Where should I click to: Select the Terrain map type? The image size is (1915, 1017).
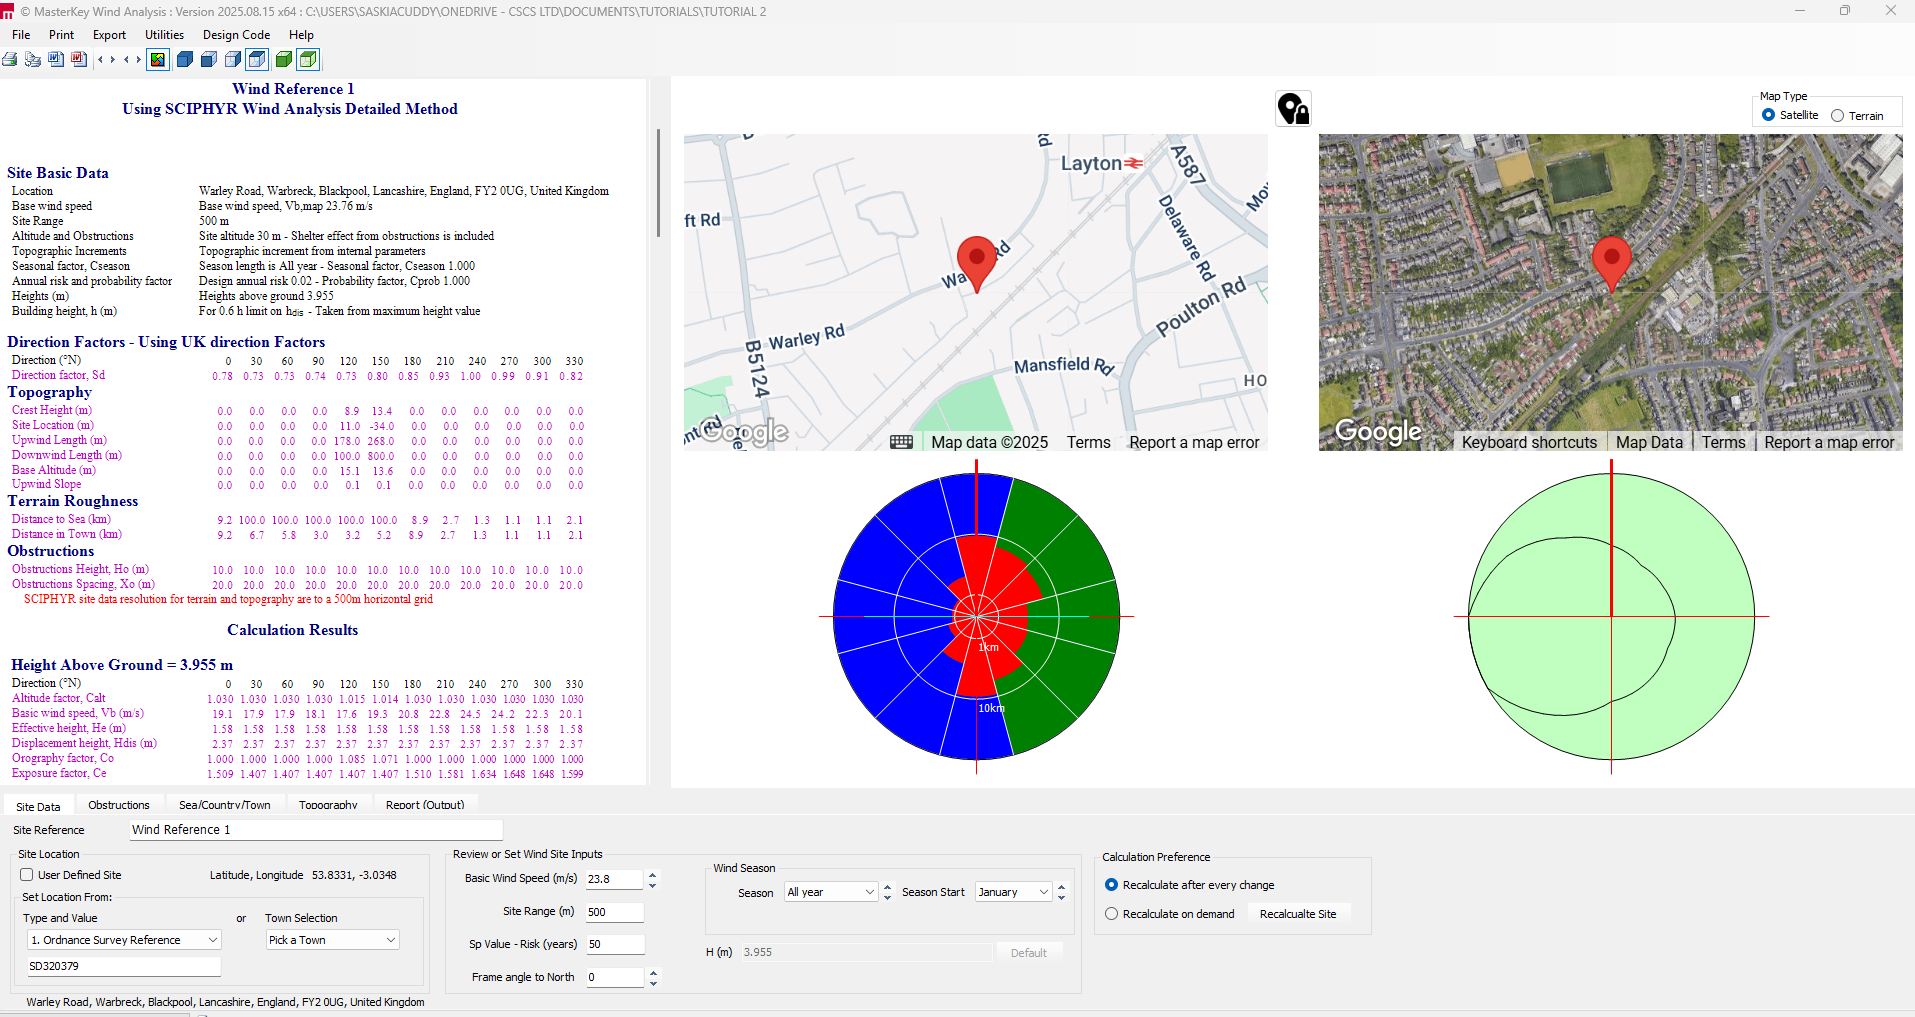(1837, 116)
